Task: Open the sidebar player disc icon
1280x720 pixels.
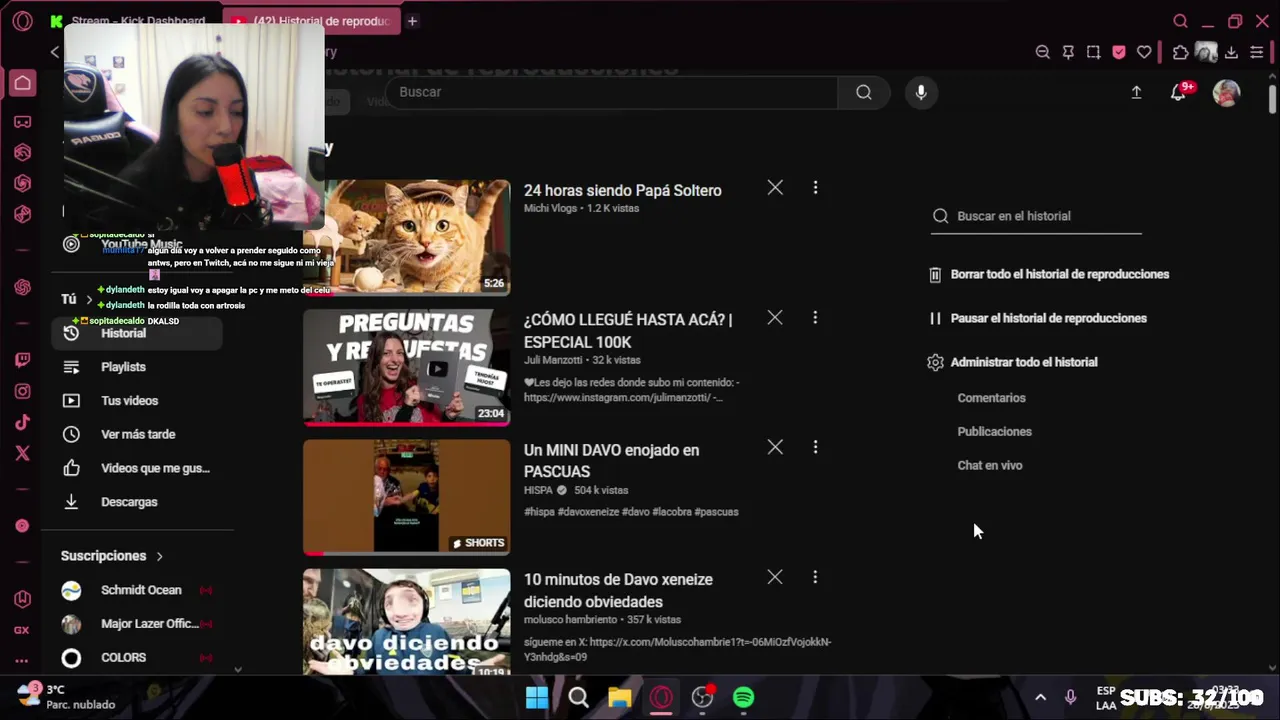Action: 22,526
